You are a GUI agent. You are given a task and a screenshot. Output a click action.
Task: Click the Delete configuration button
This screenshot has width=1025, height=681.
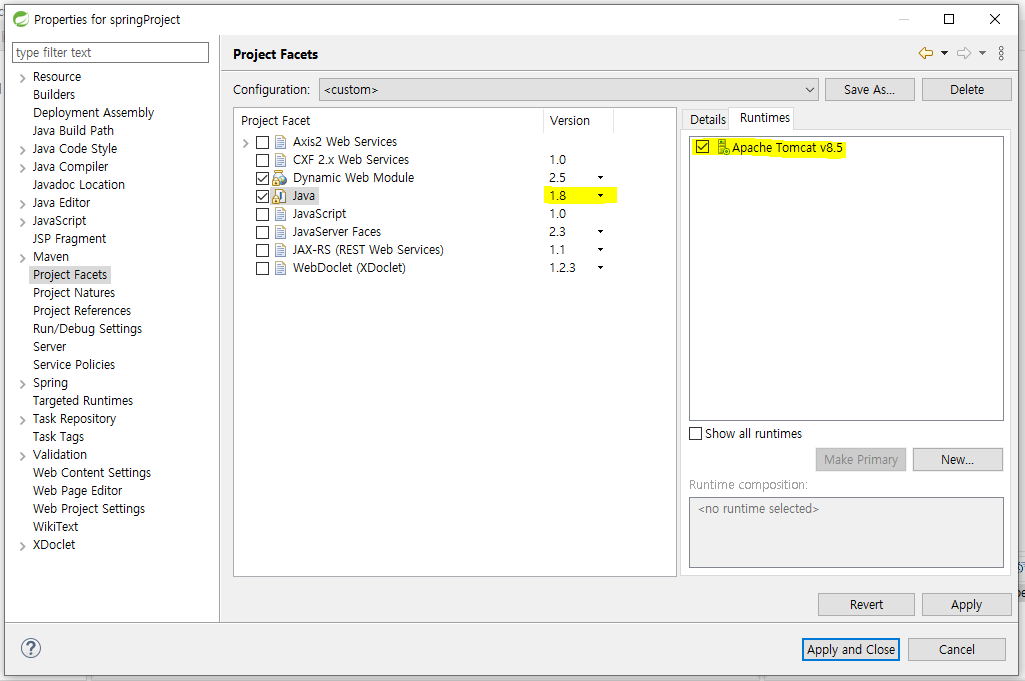coord(967,90)
